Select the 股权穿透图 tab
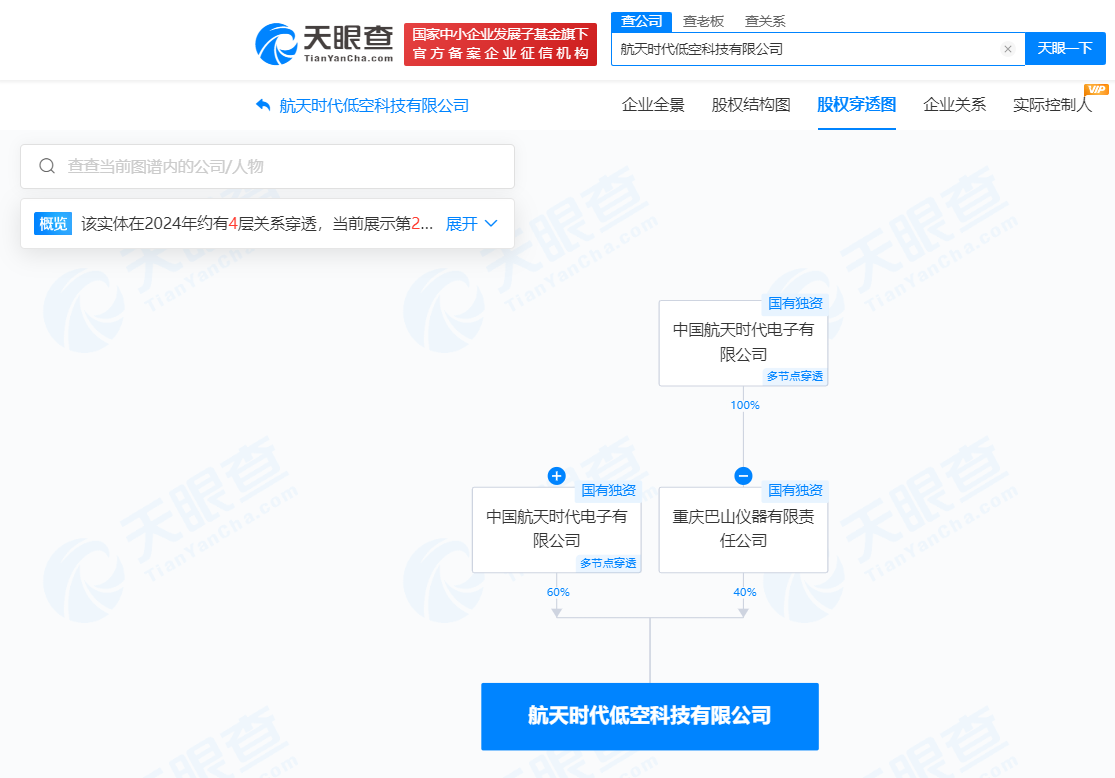1115x778 pixels. (857, 105)
